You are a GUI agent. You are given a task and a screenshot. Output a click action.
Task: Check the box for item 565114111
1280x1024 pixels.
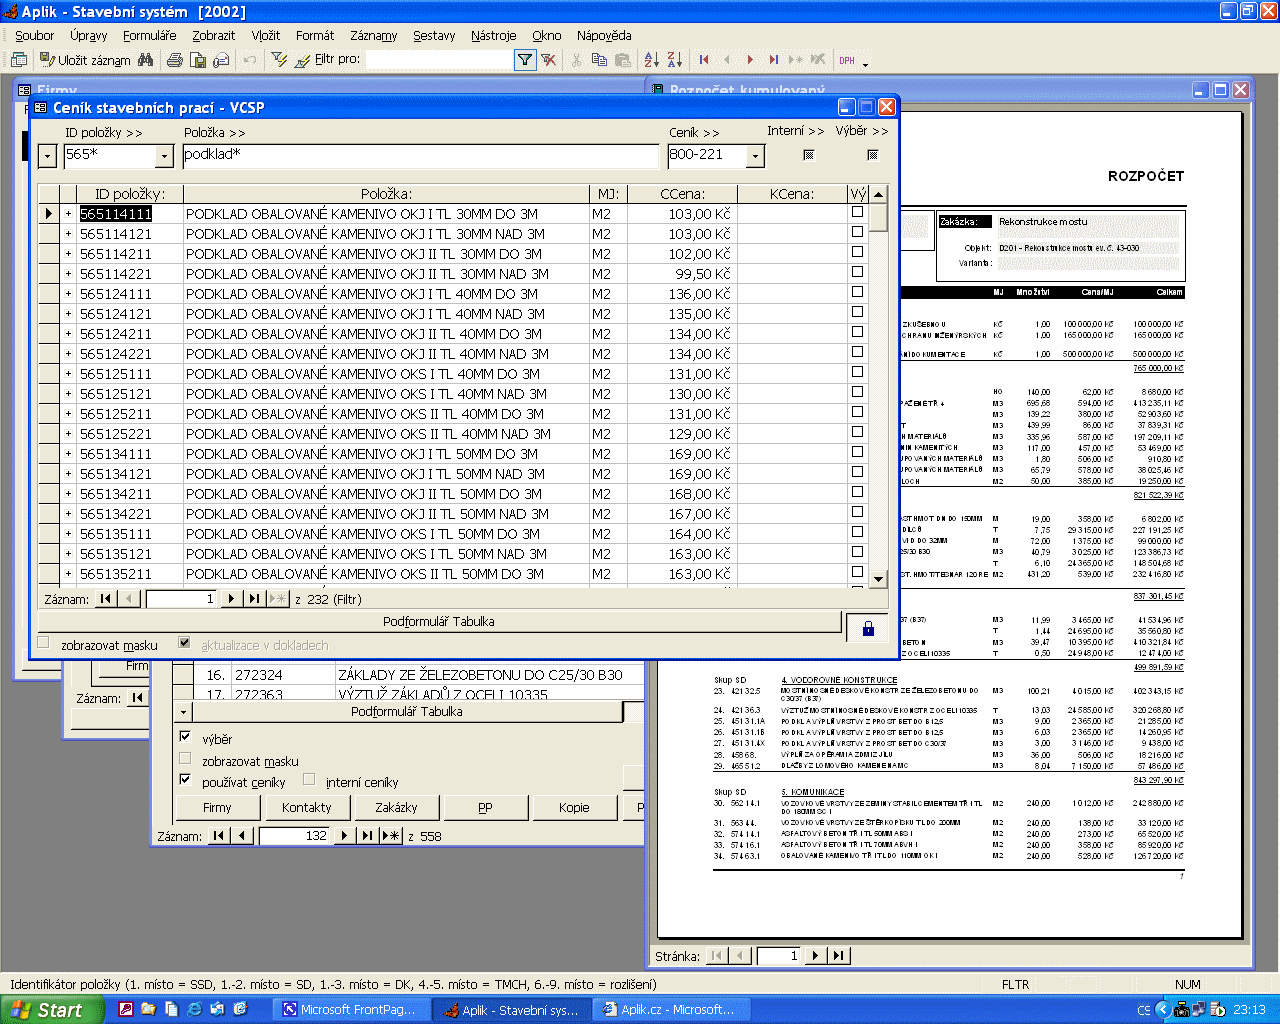point(857,212)
